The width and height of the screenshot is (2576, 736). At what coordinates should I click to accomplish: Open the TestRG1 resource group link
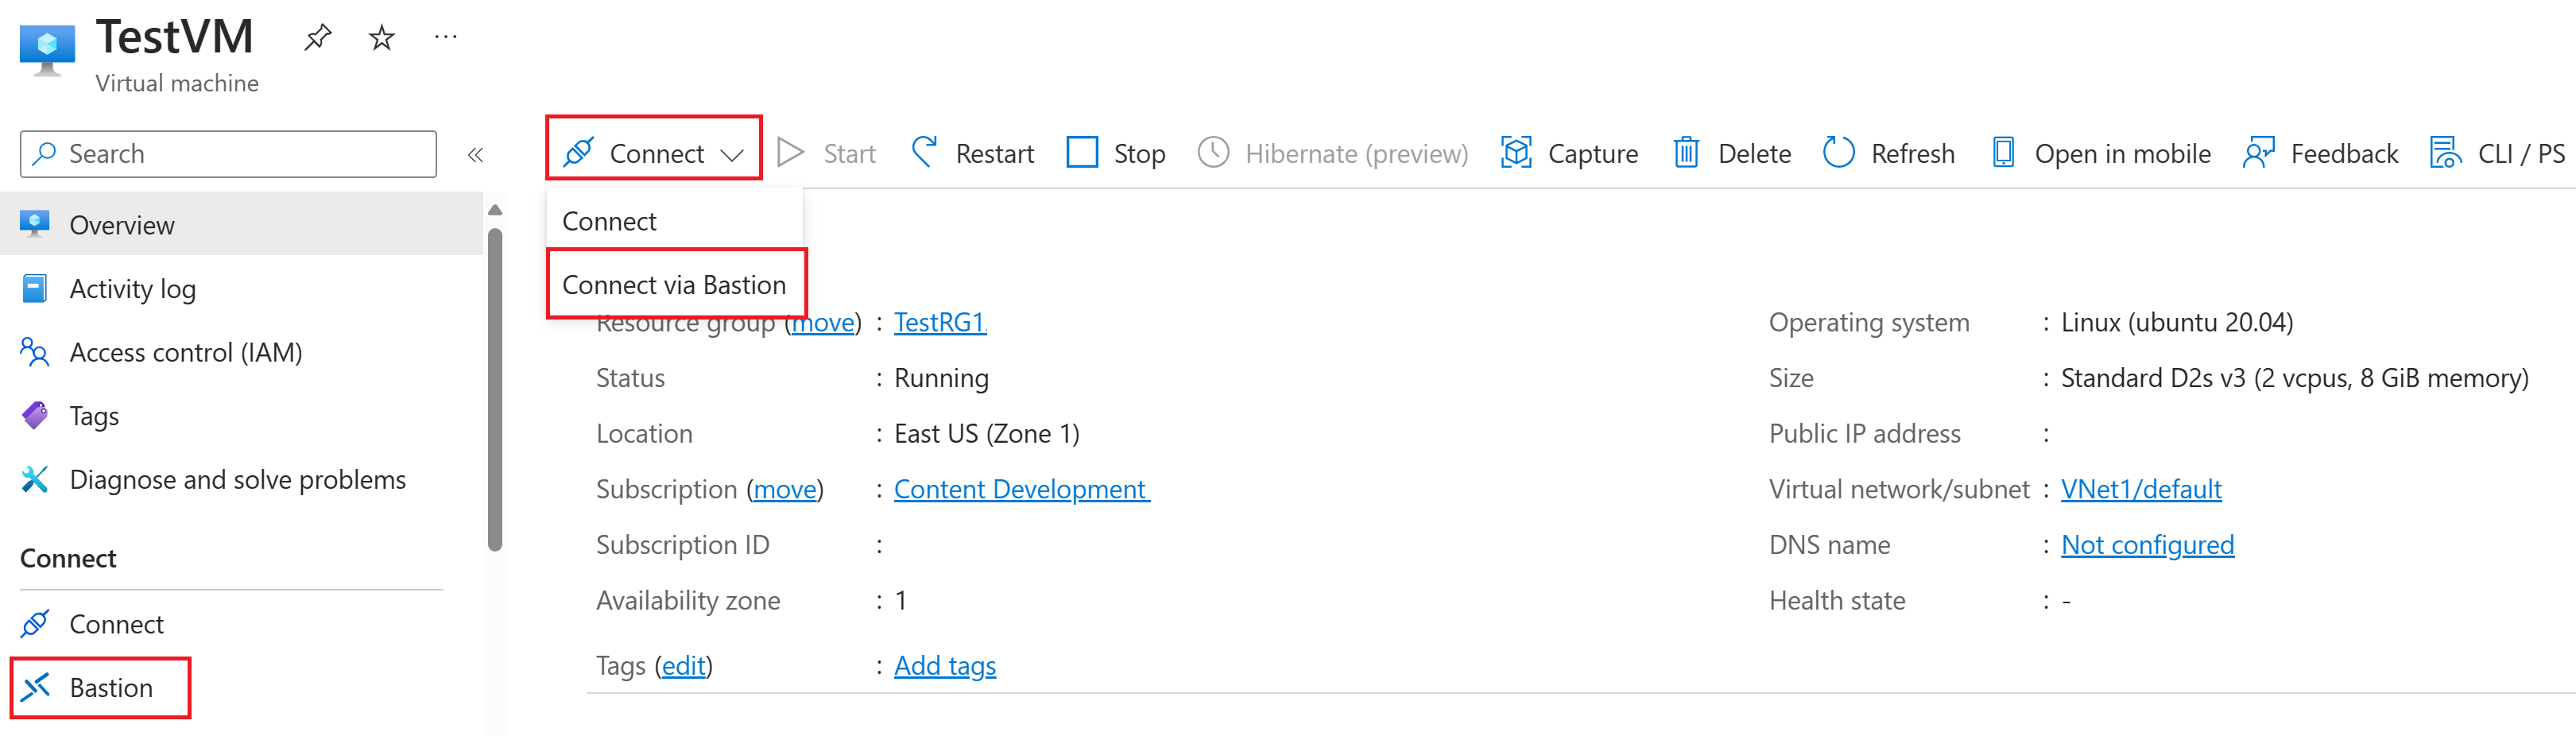pyautogui.click(x=938, y=322)
